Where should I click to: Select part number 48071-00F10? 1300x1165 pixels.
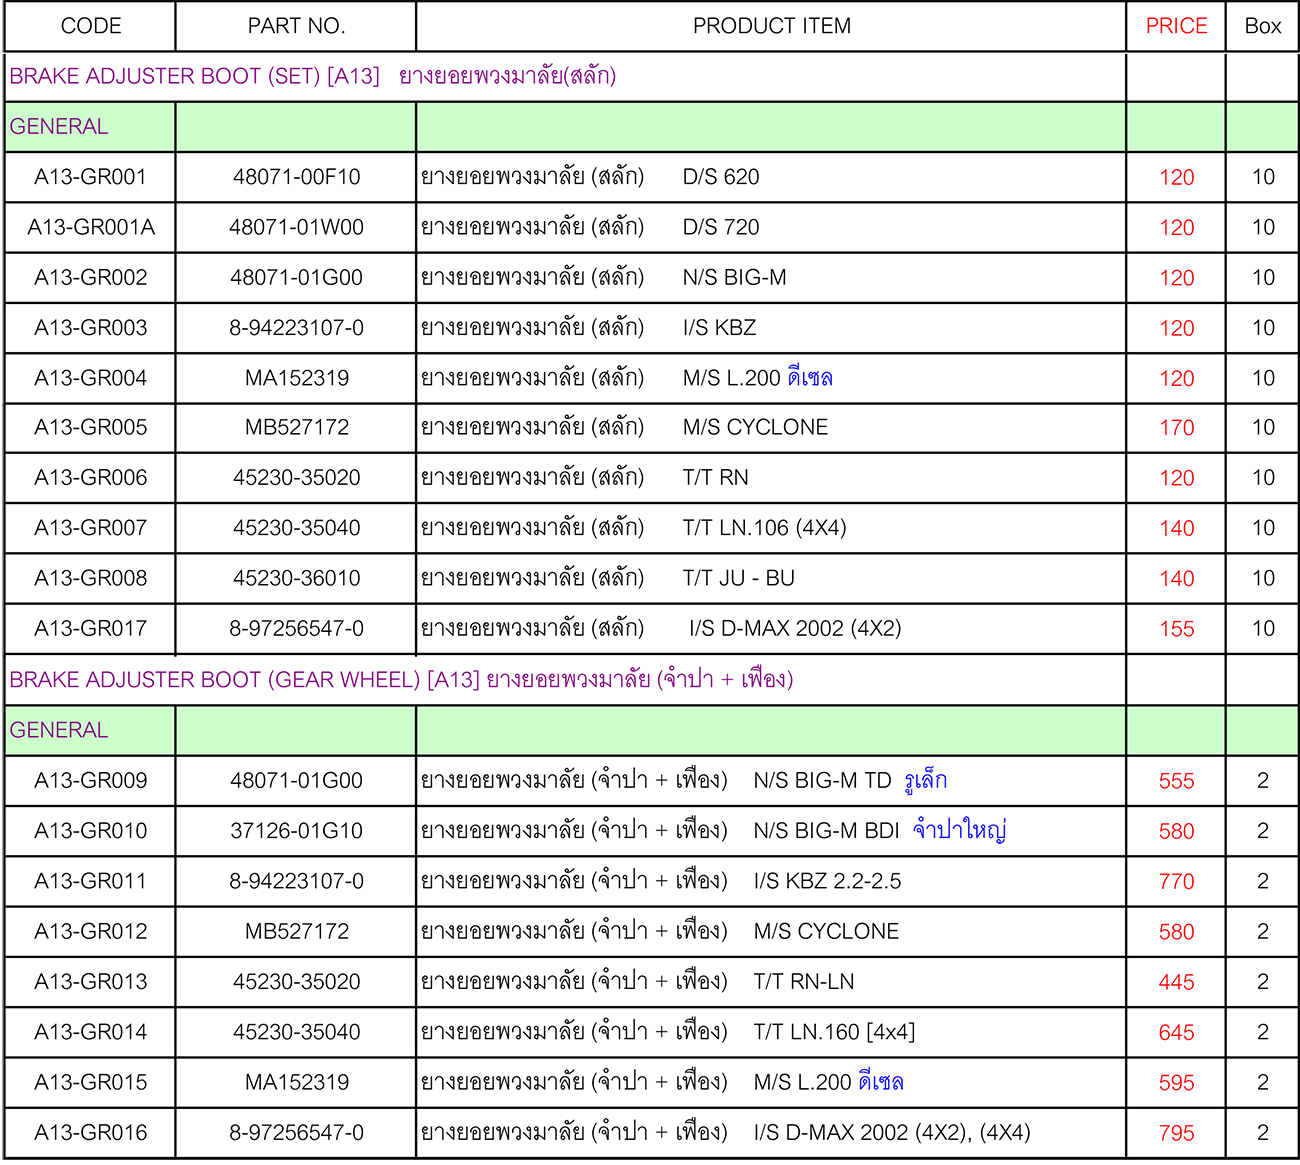[x=297, y=177]
